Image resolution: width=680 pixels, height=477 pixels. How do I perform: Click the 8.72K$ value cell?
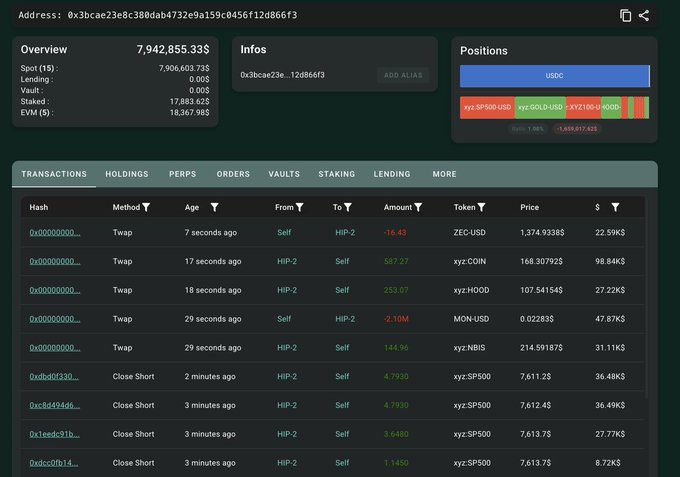click(608, 463)
